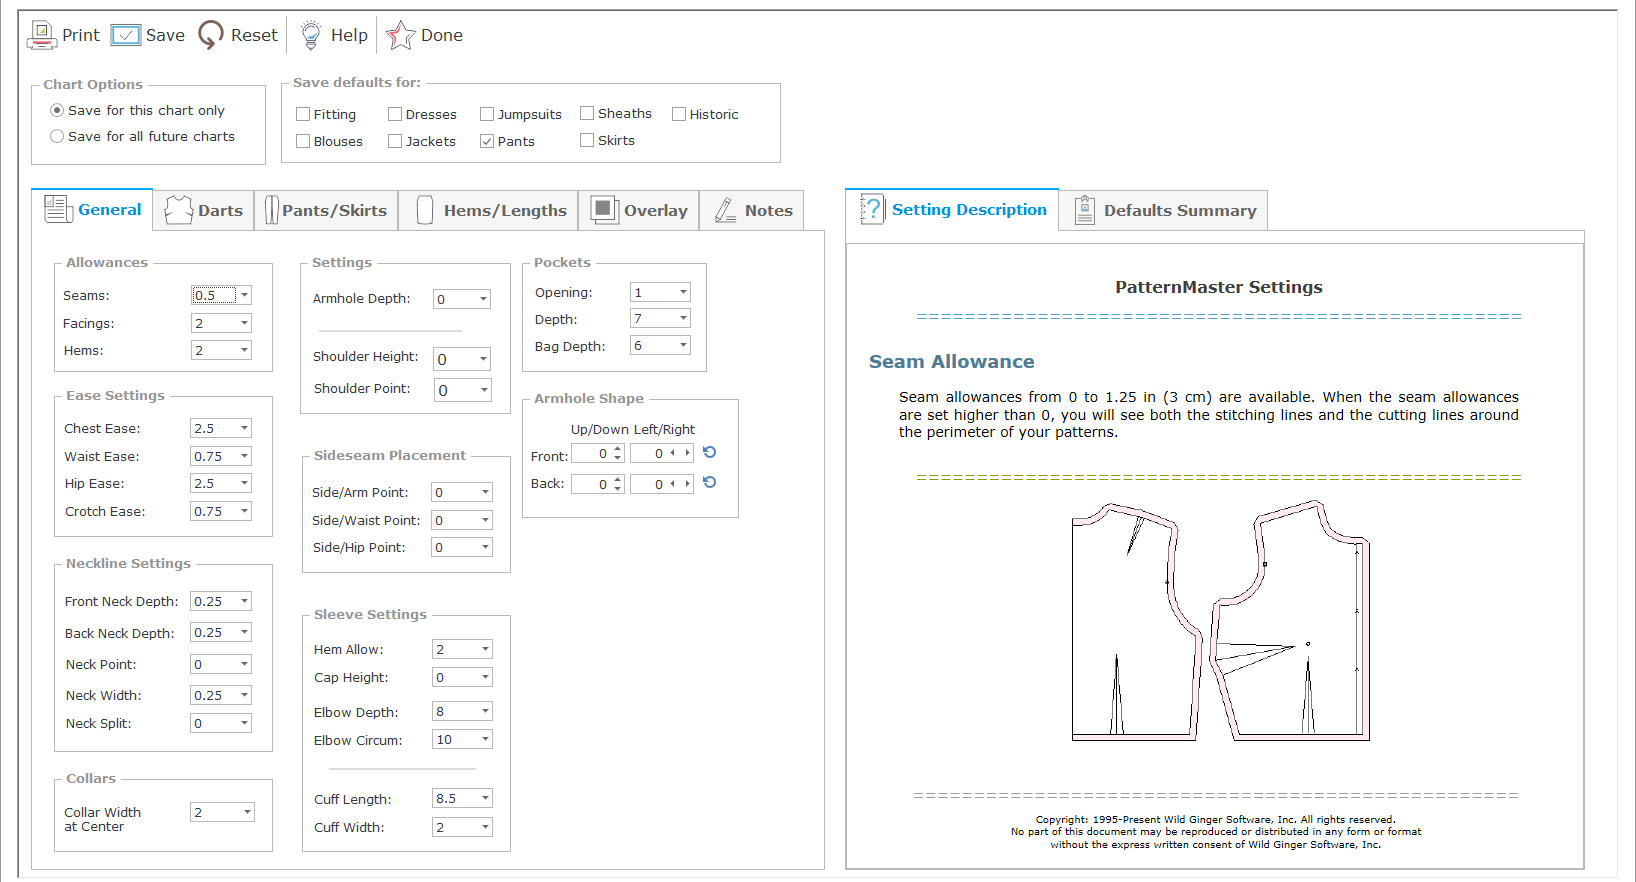Tick the Blouses checkbox
Image resolution: width=1636 pixels, height=882 pixels.
click(303, 141)
